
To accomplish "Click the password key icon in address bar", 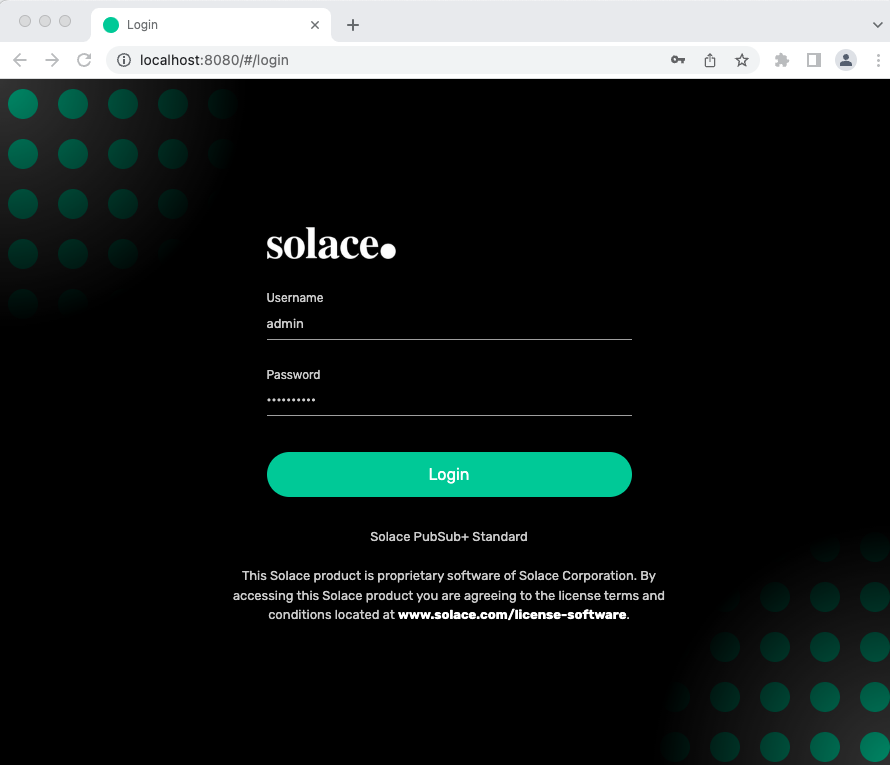I will point(678,60).
